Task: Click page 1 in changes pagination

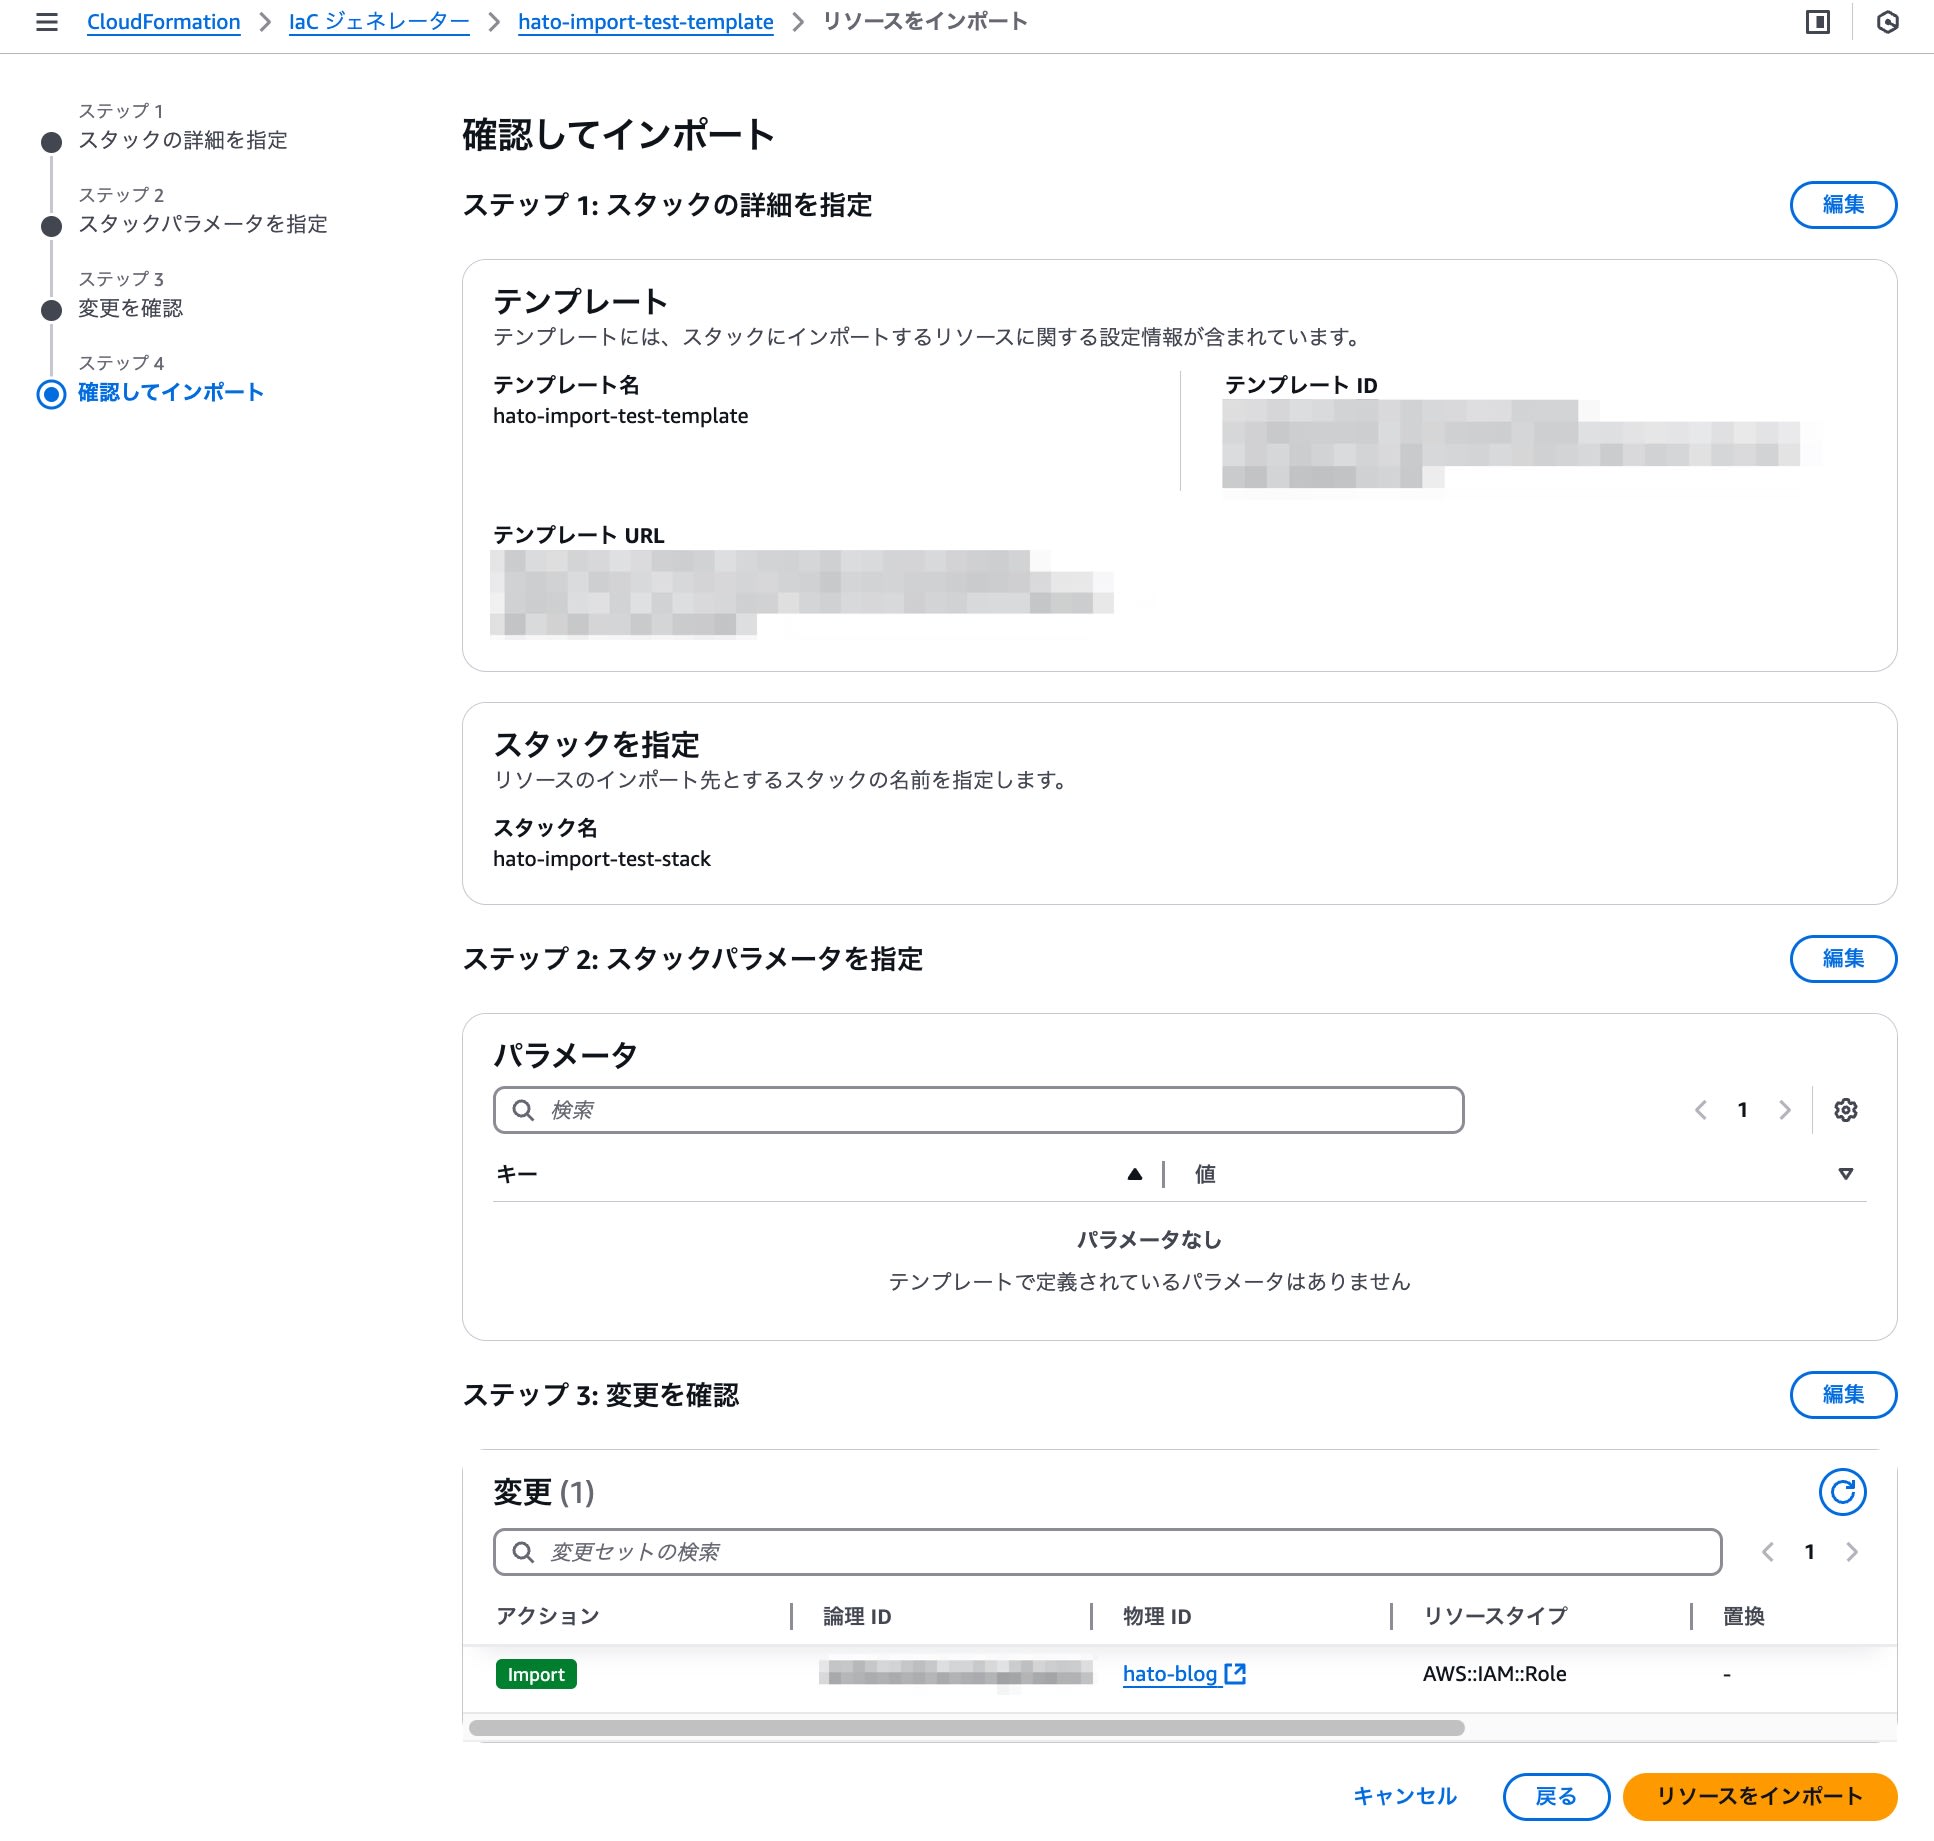Action: 1810,1552
